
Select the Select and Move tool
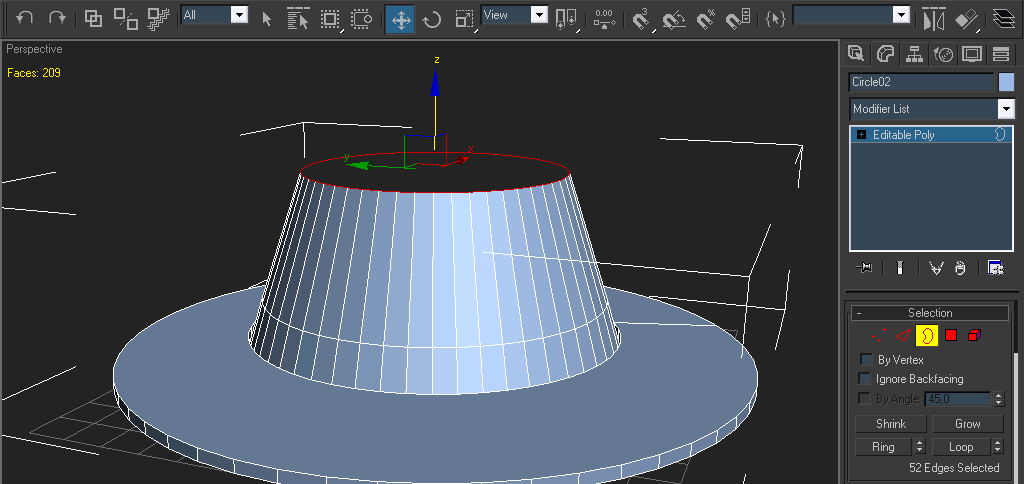[x=400, y=18]
